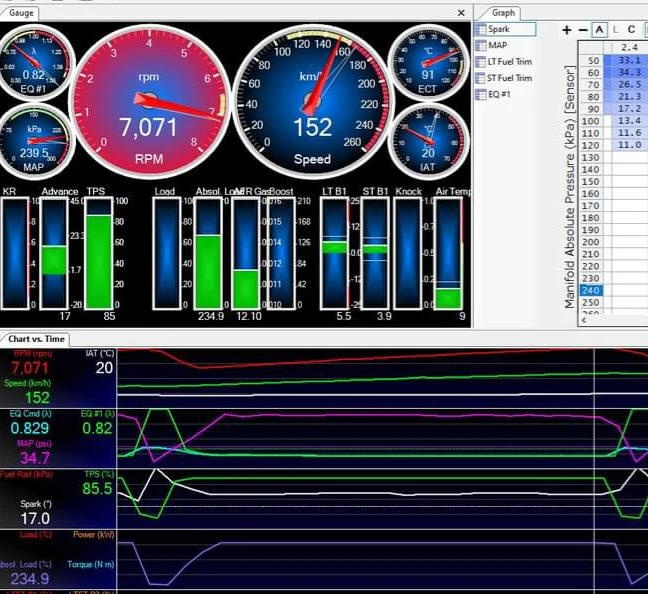Switch to the Graph tab
Image resolution: width=648 pixels, height=594 pixels.
point(503,13)
